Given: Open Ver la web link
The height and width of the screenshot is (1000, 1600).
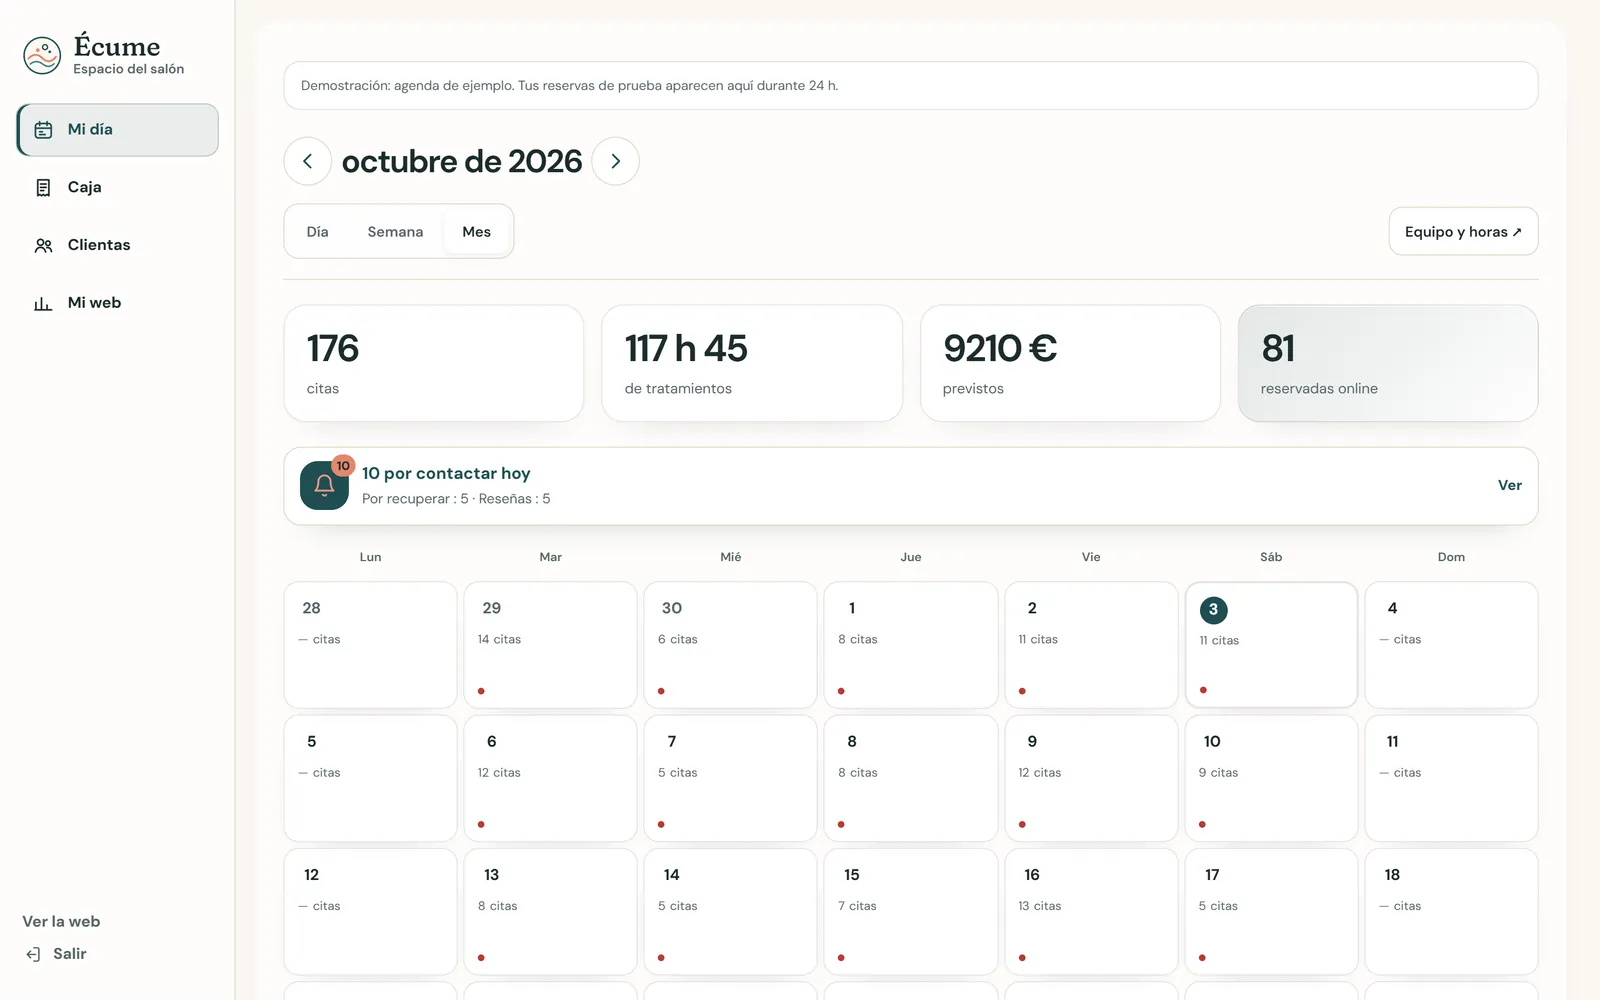Looking at the screenshot, I should click(61, 922).
